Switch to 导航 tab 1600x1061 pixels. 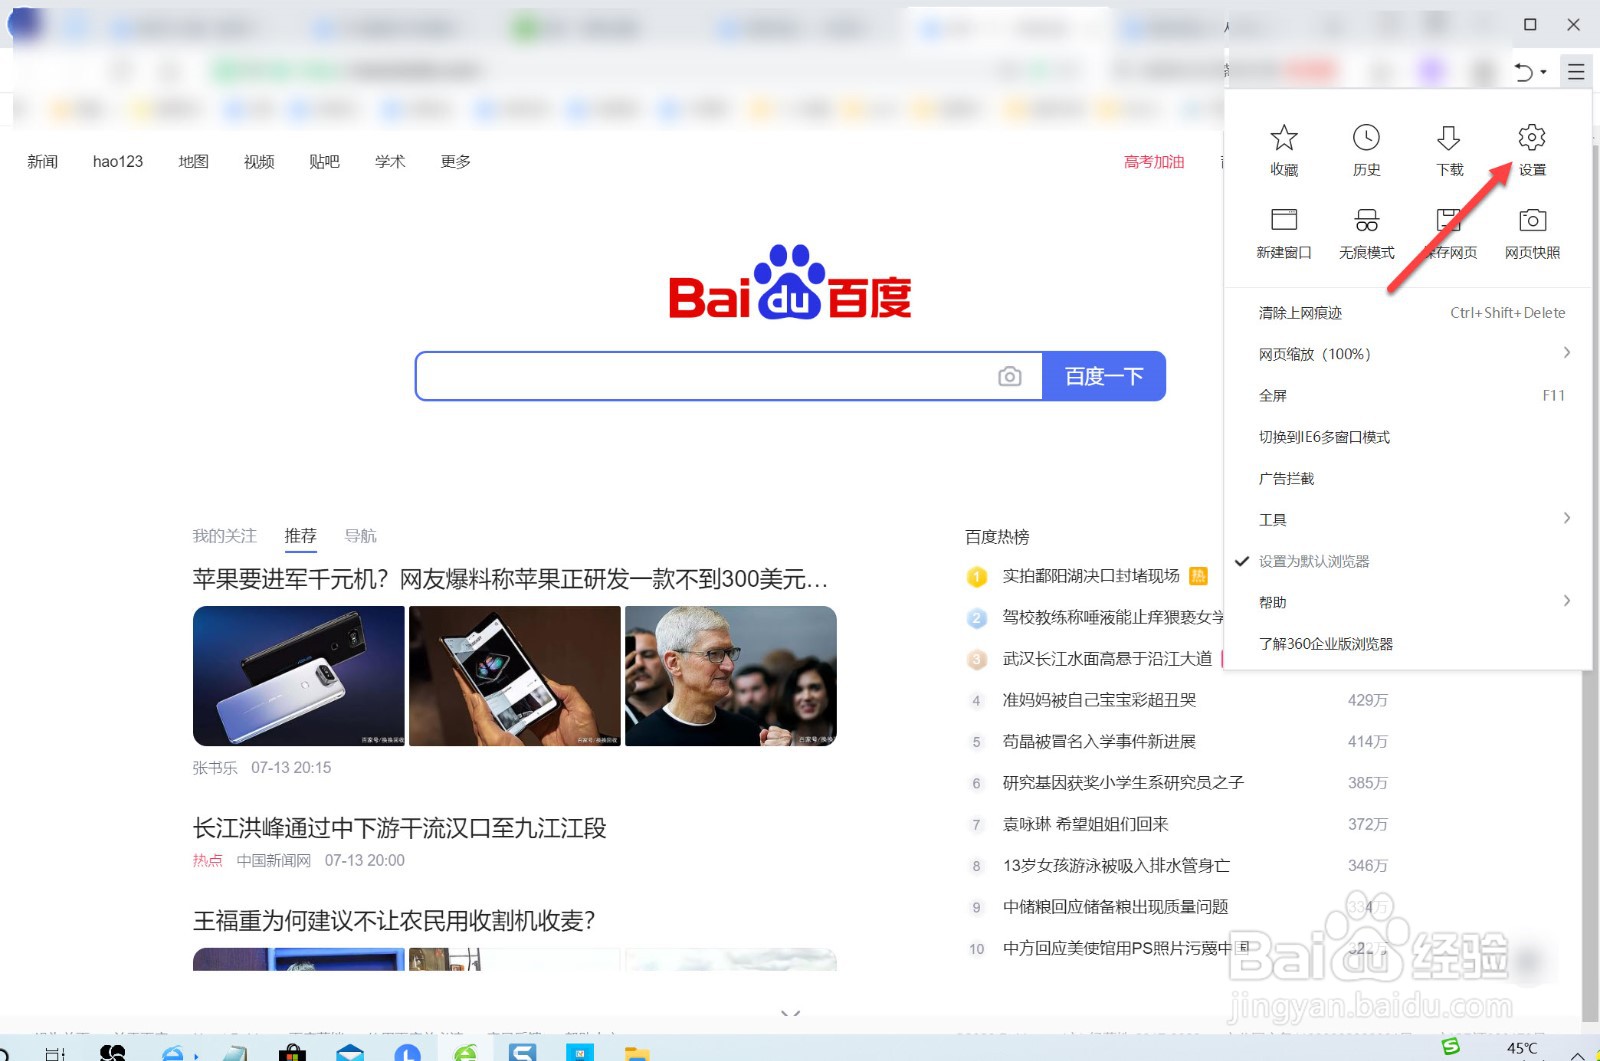tap(360, 536)
